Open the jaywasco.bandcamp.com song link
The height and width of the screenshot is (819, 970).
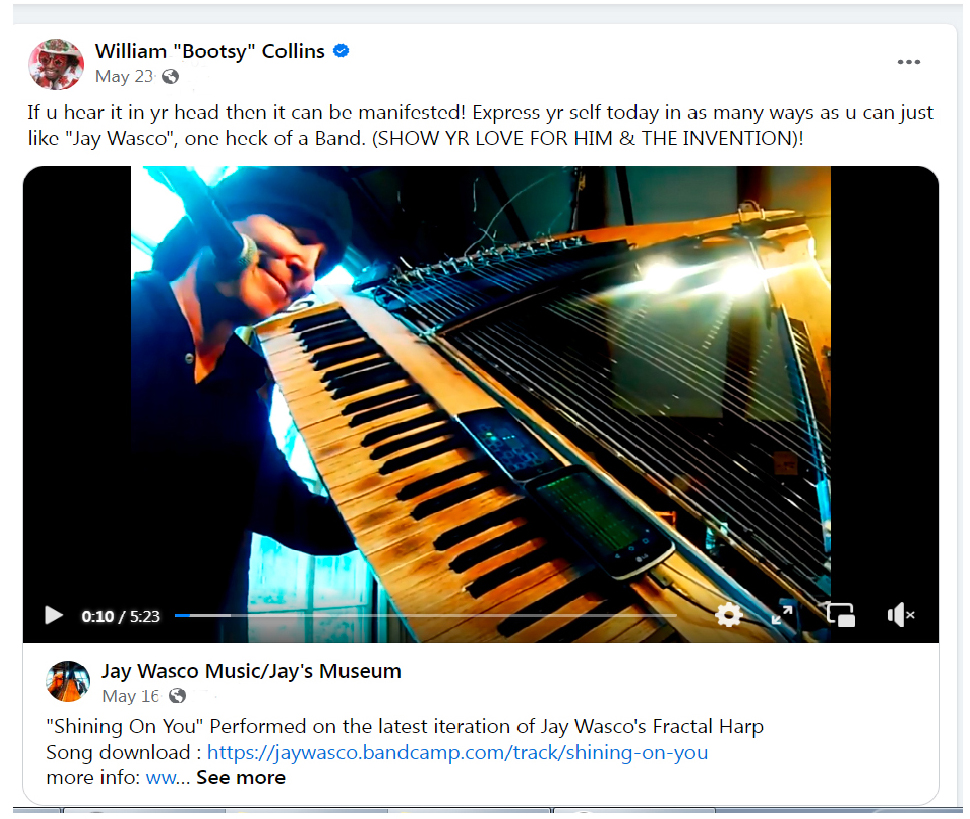click(457, 752)
